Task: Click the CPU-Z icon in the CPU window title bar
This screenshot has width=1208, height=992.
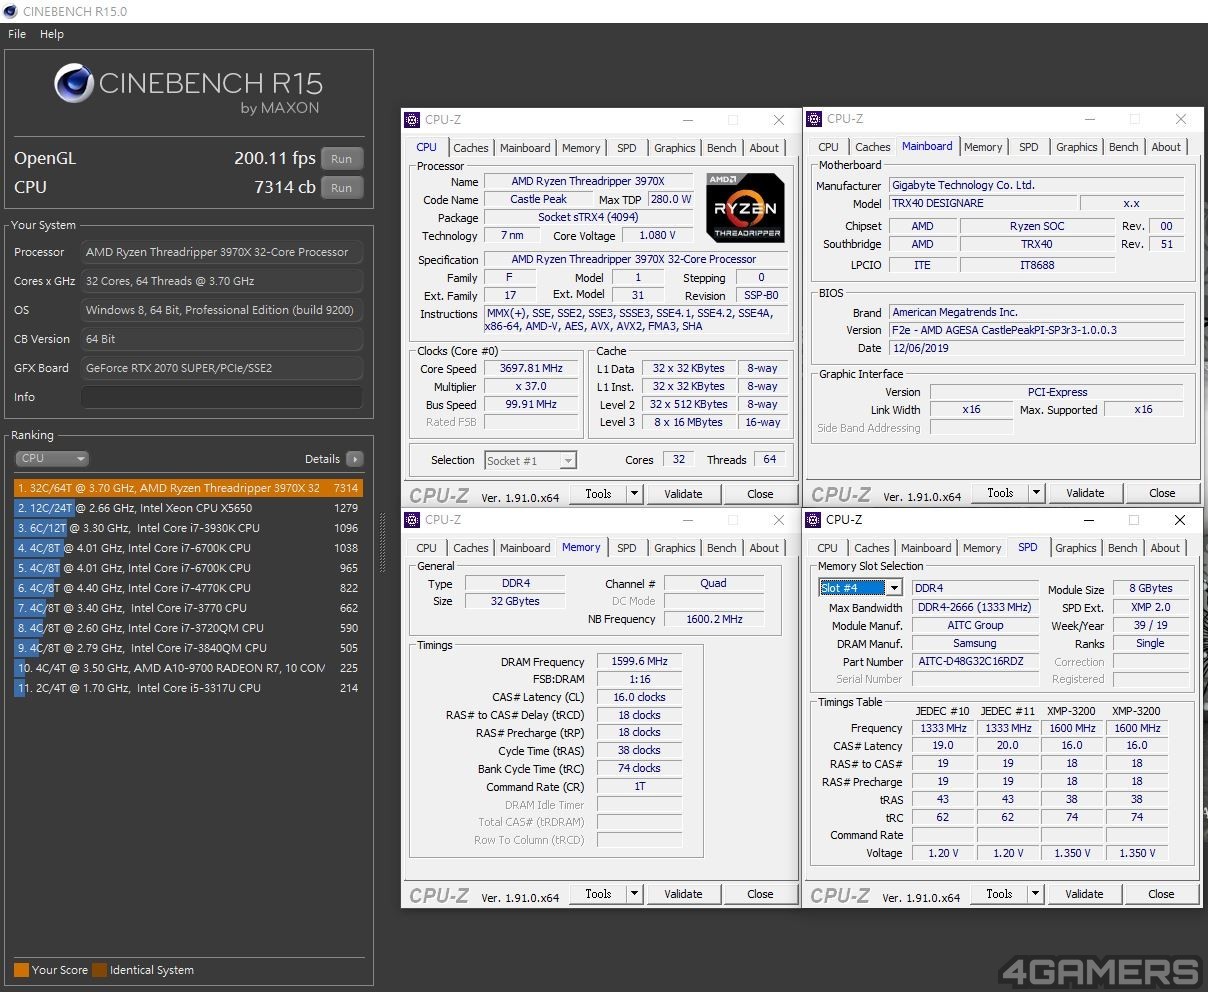Action: pos(412,120)
